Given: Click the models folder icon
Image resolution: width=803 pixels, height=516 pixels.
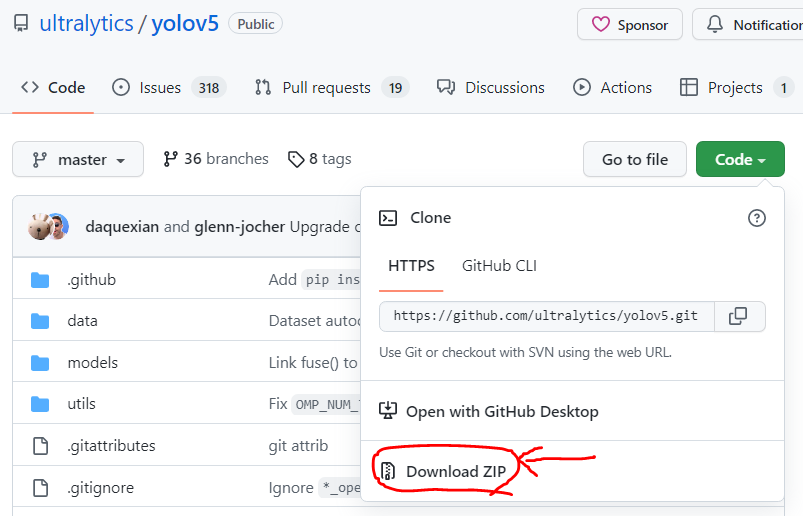Looking at the screenshot, I should point(40,363).
